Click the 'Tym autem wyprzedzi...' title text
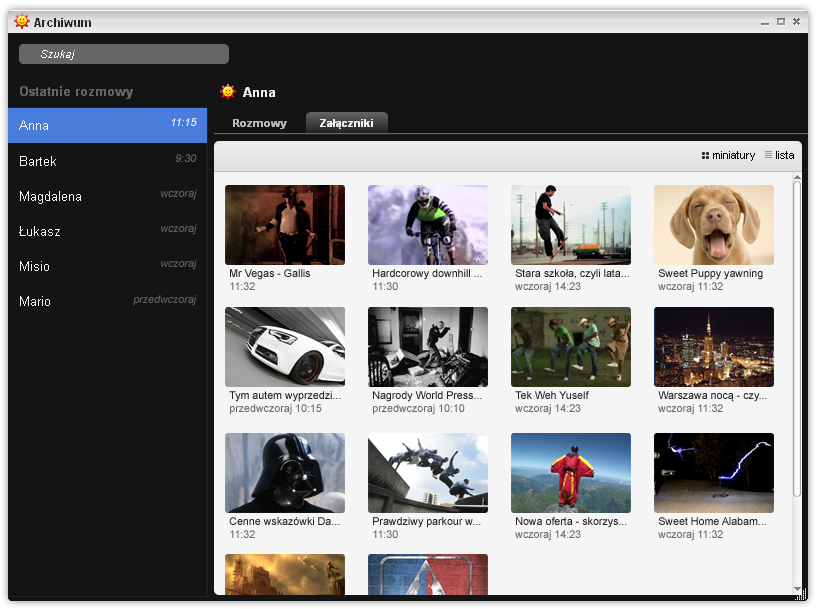Screen dimensions: 817x609 coord(285,395)
